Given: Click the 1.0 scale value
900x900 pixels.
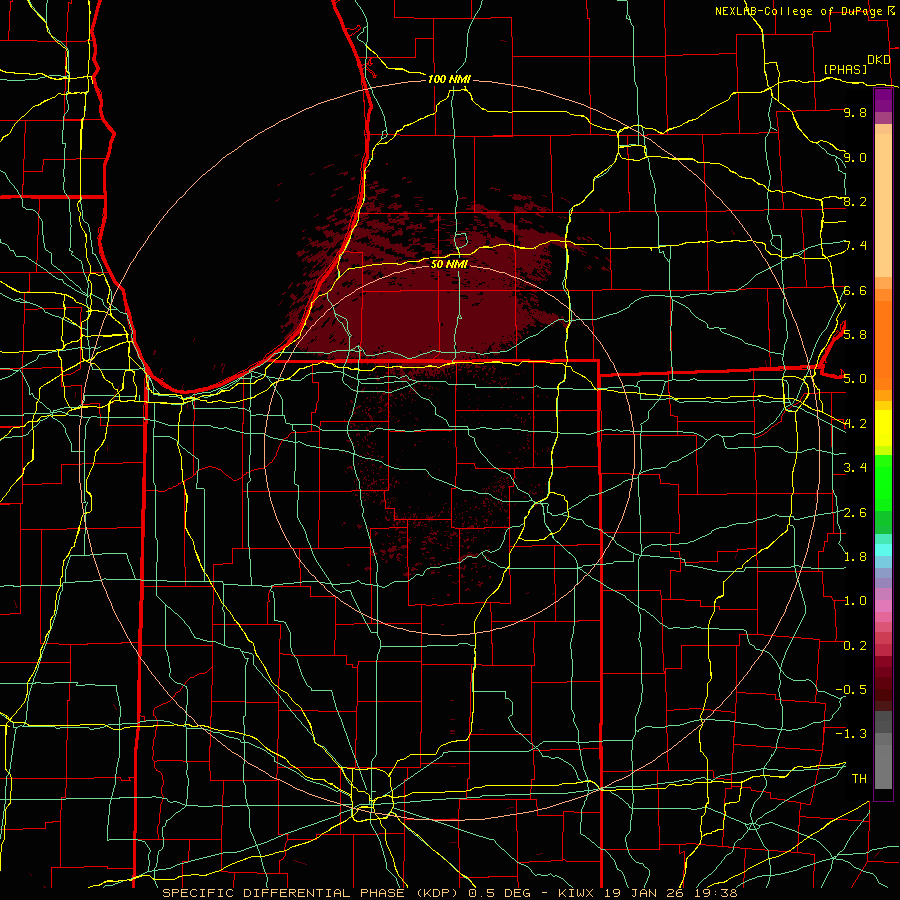Looking at the screenshot, I should tap(855, 601).
